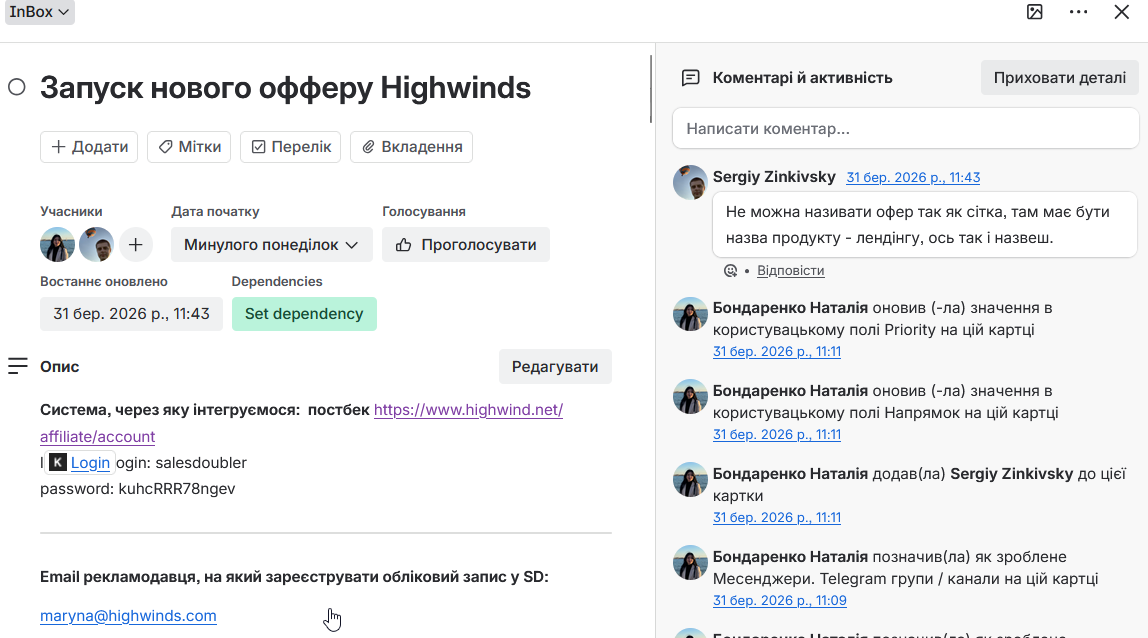The image size is (1148, 638).
Task: Add a member with the plus icon
Action: pos(135,245)
